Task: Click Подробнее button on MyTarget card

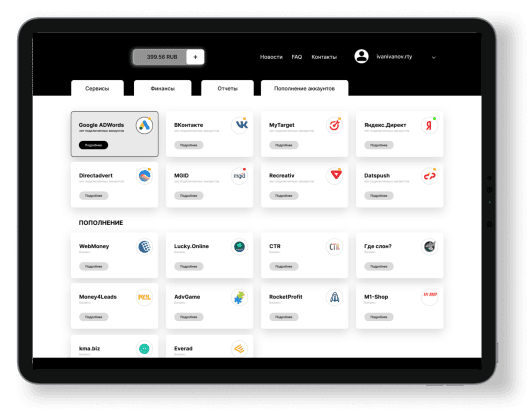Action: tap(284, 145)
